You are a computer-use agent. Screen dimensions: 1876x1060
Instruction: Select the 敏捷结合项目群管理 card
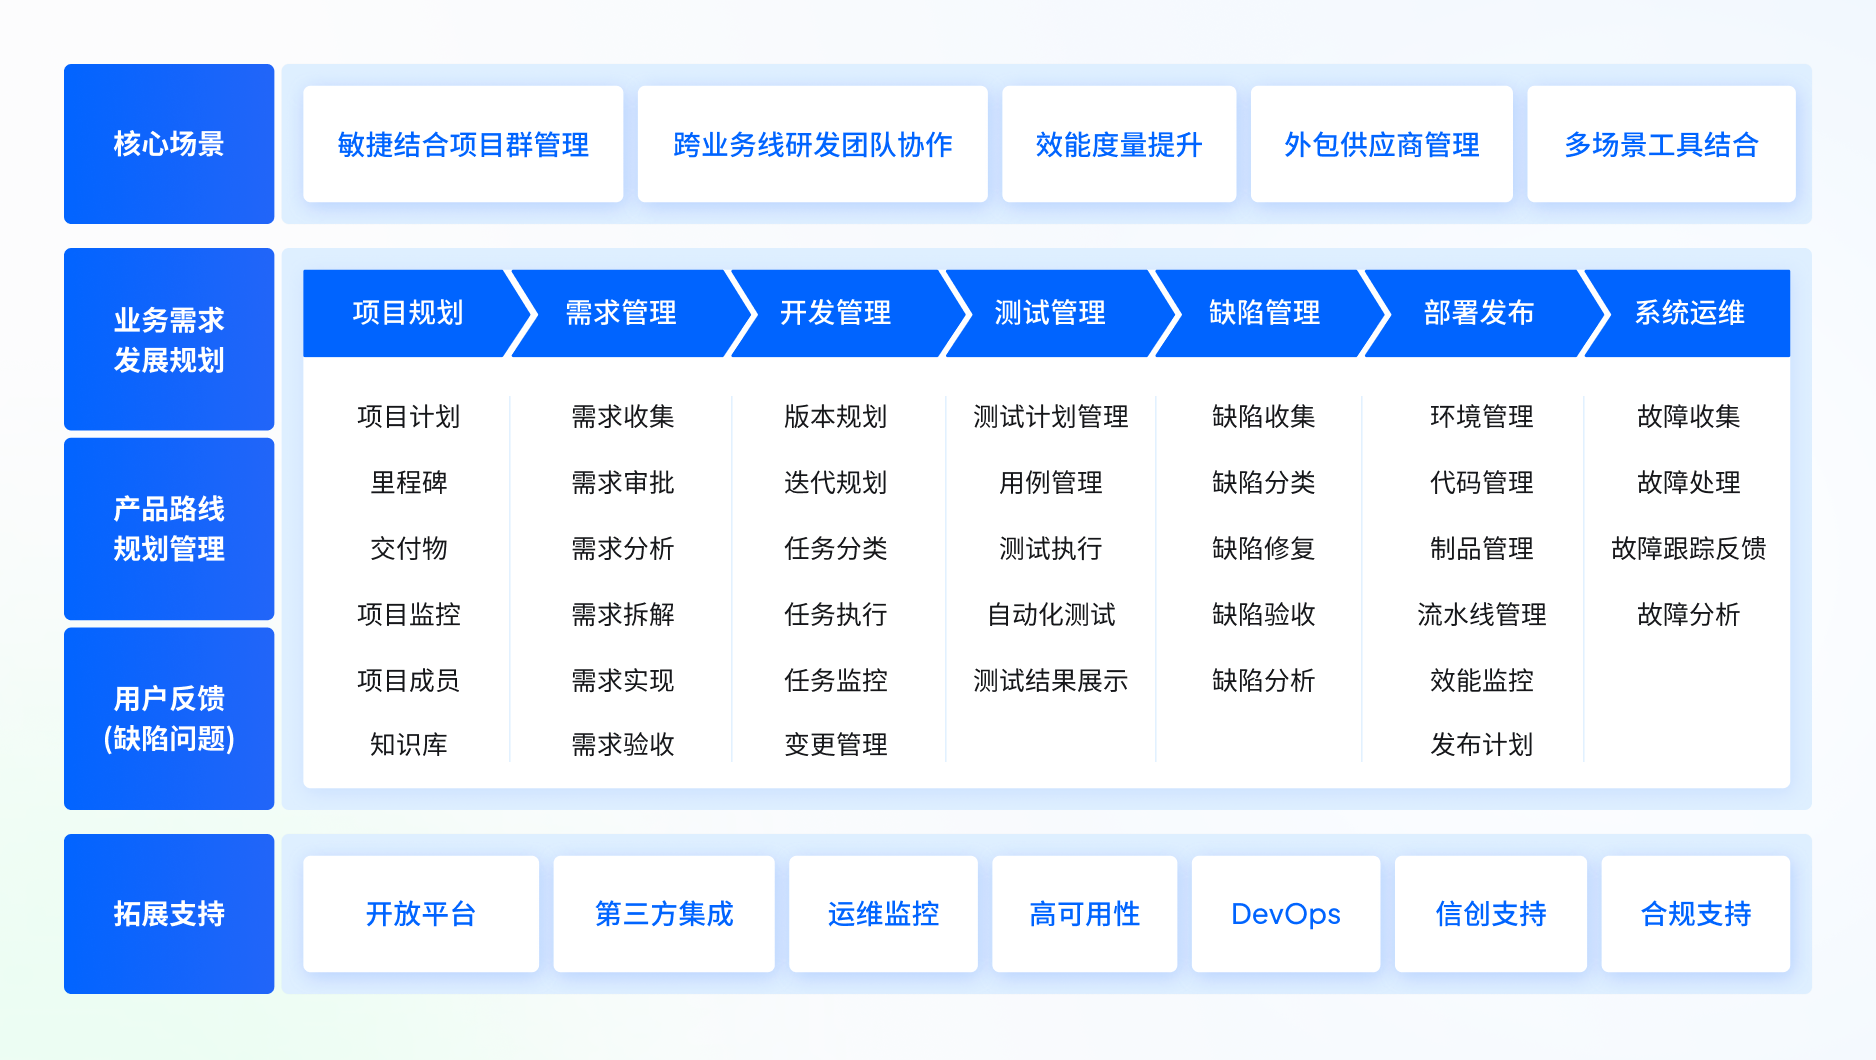tap(463, 144)
